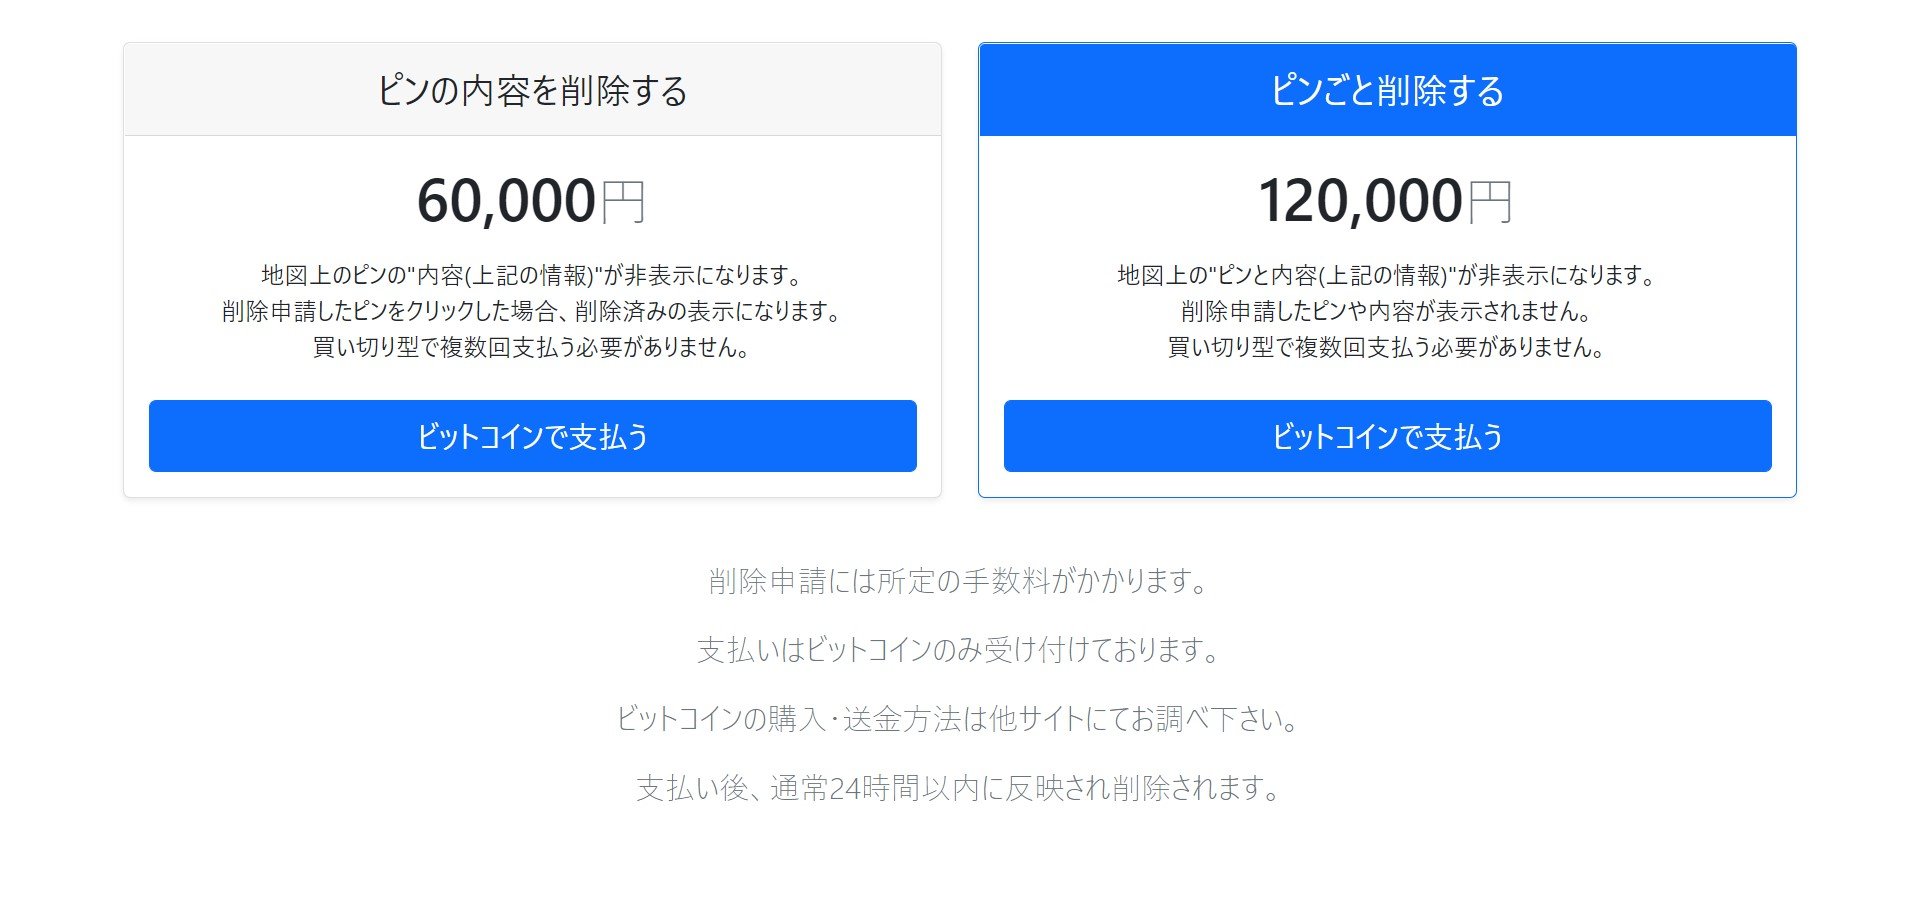Click the line mentioning 削除済みの表示になります
The width and height of the screenshot is (1920, 906).
[x=532, y=311]
